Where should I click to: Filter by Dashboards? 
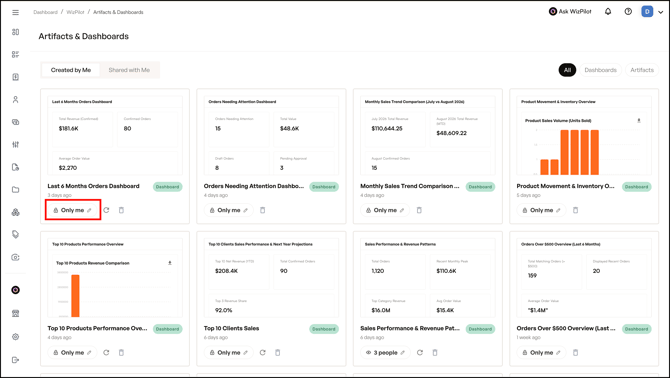tap(600, 70)
